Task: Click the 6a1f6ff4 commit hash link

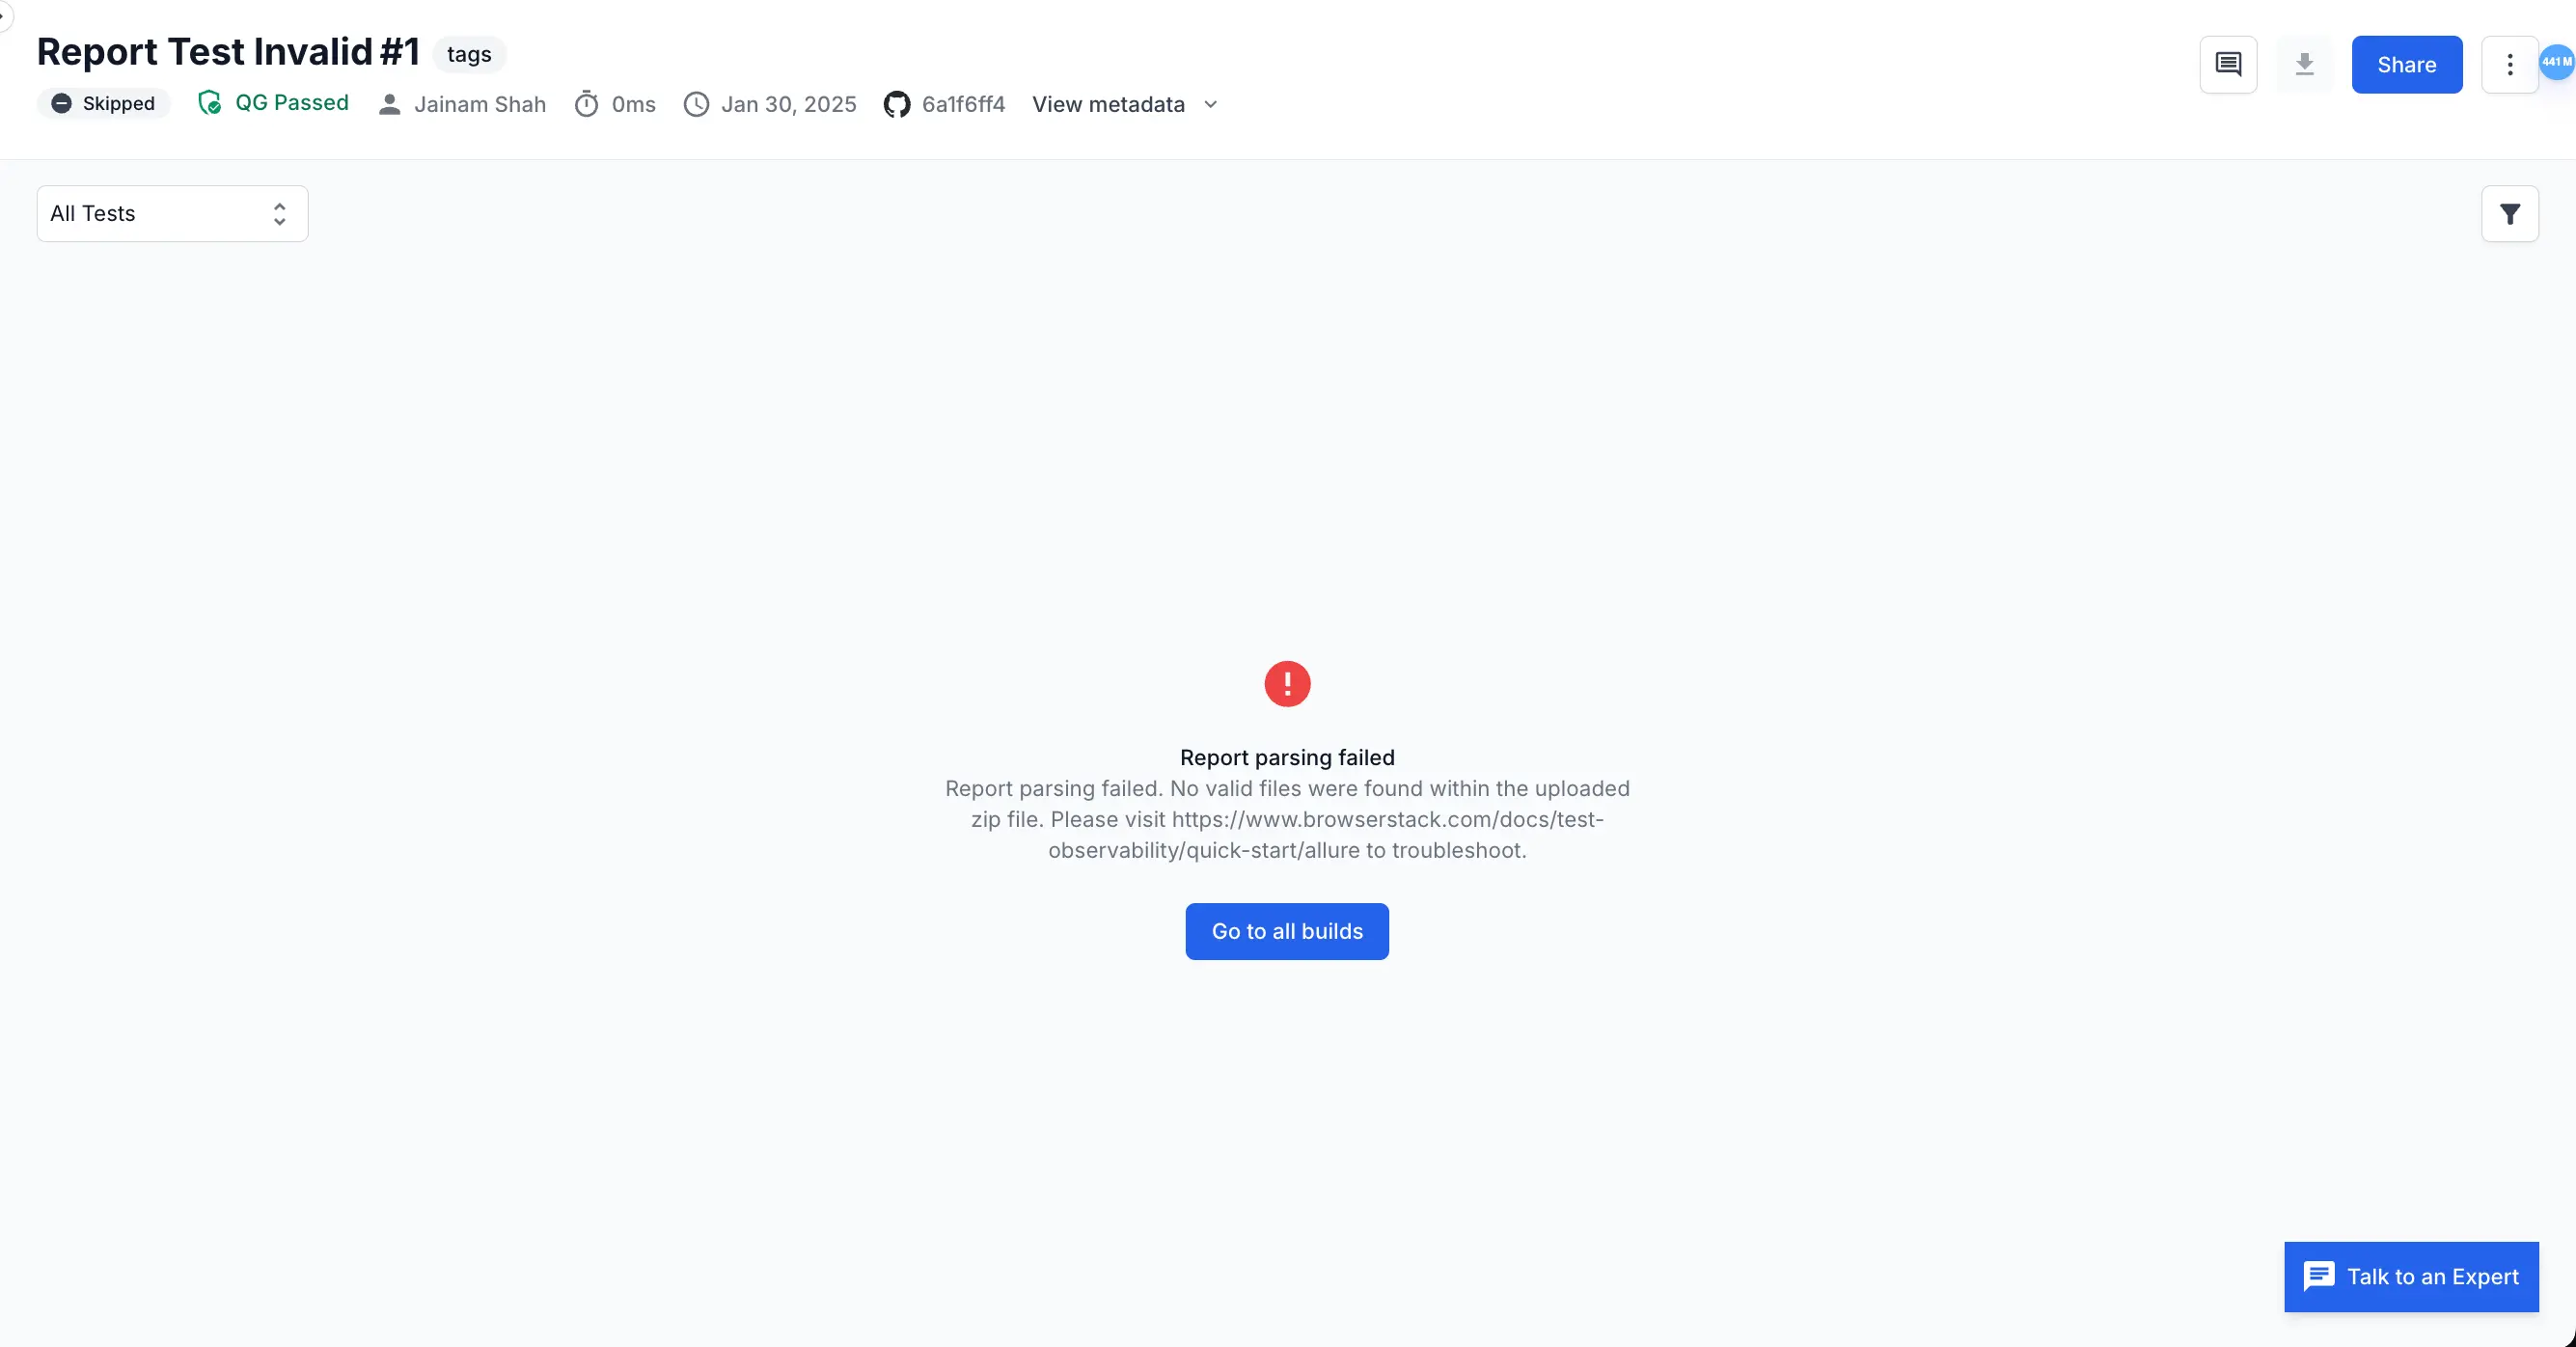Action: [963, 105]
